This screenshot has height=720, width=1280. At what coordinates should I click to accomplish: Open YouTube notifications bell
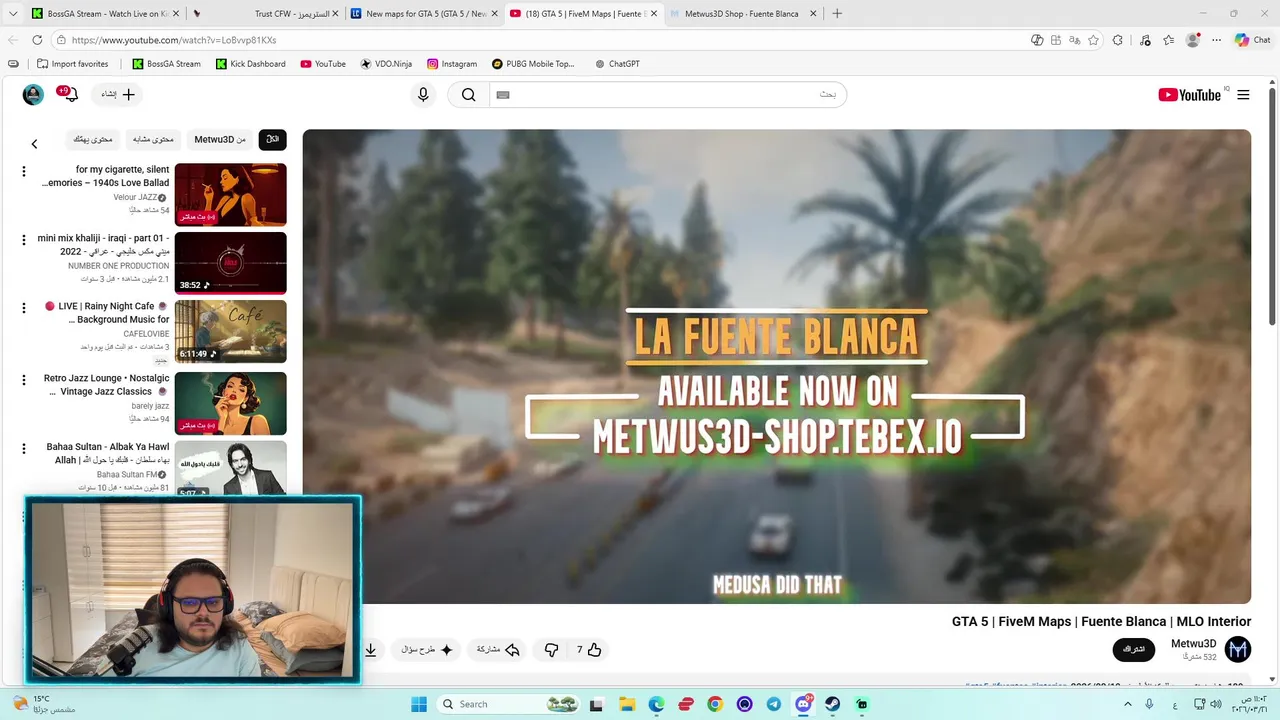coord(70,95)
